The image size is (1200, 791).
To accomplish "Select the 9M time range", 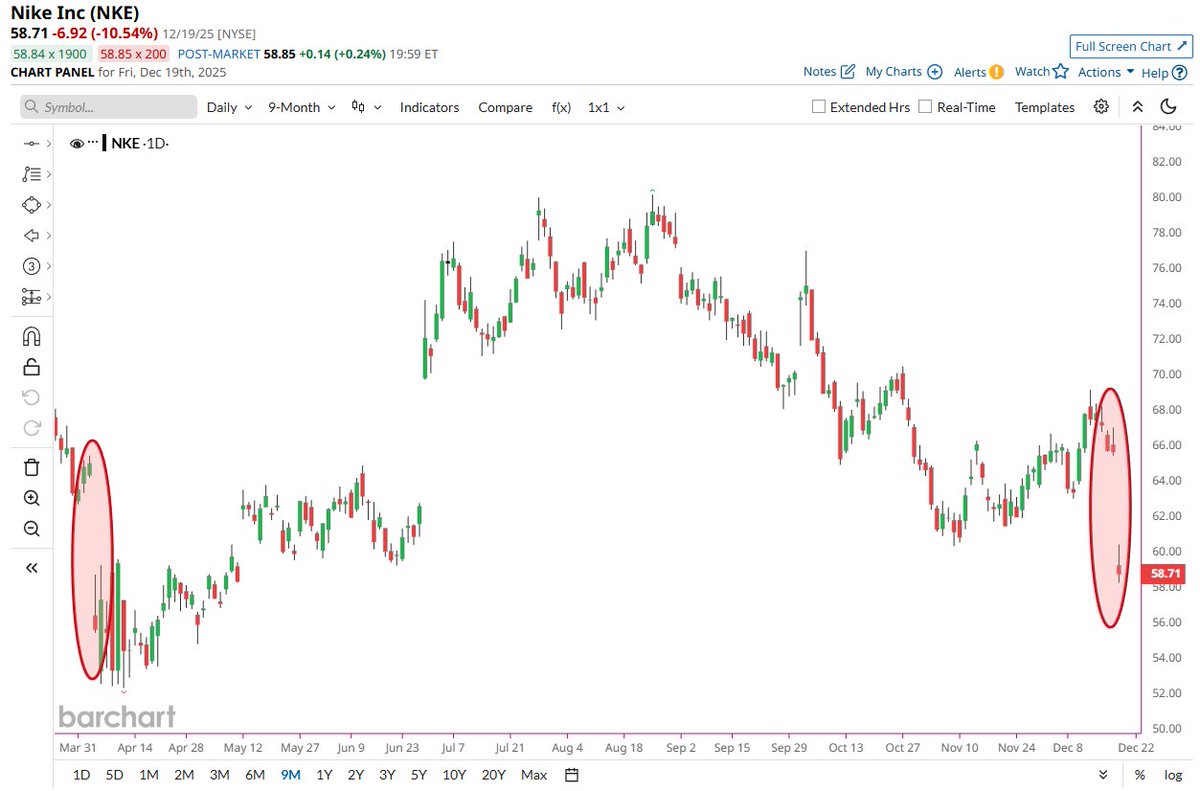I will coord(291,775).
